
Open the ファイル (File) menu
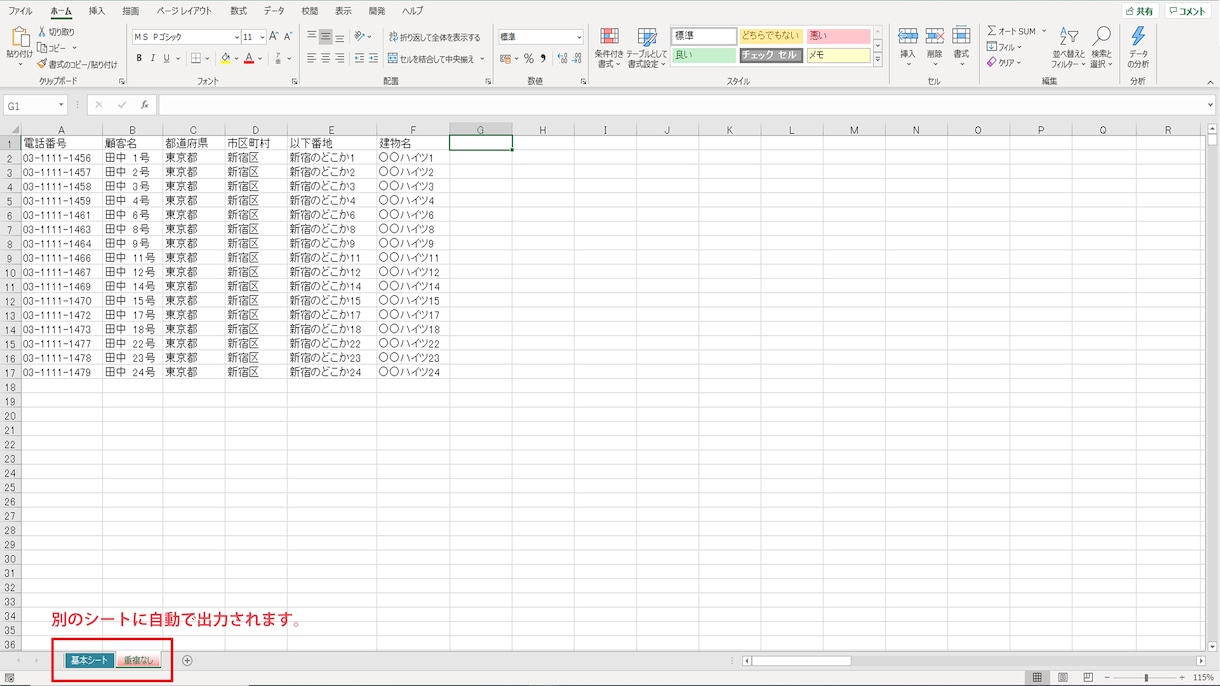(x=20, y=11)
